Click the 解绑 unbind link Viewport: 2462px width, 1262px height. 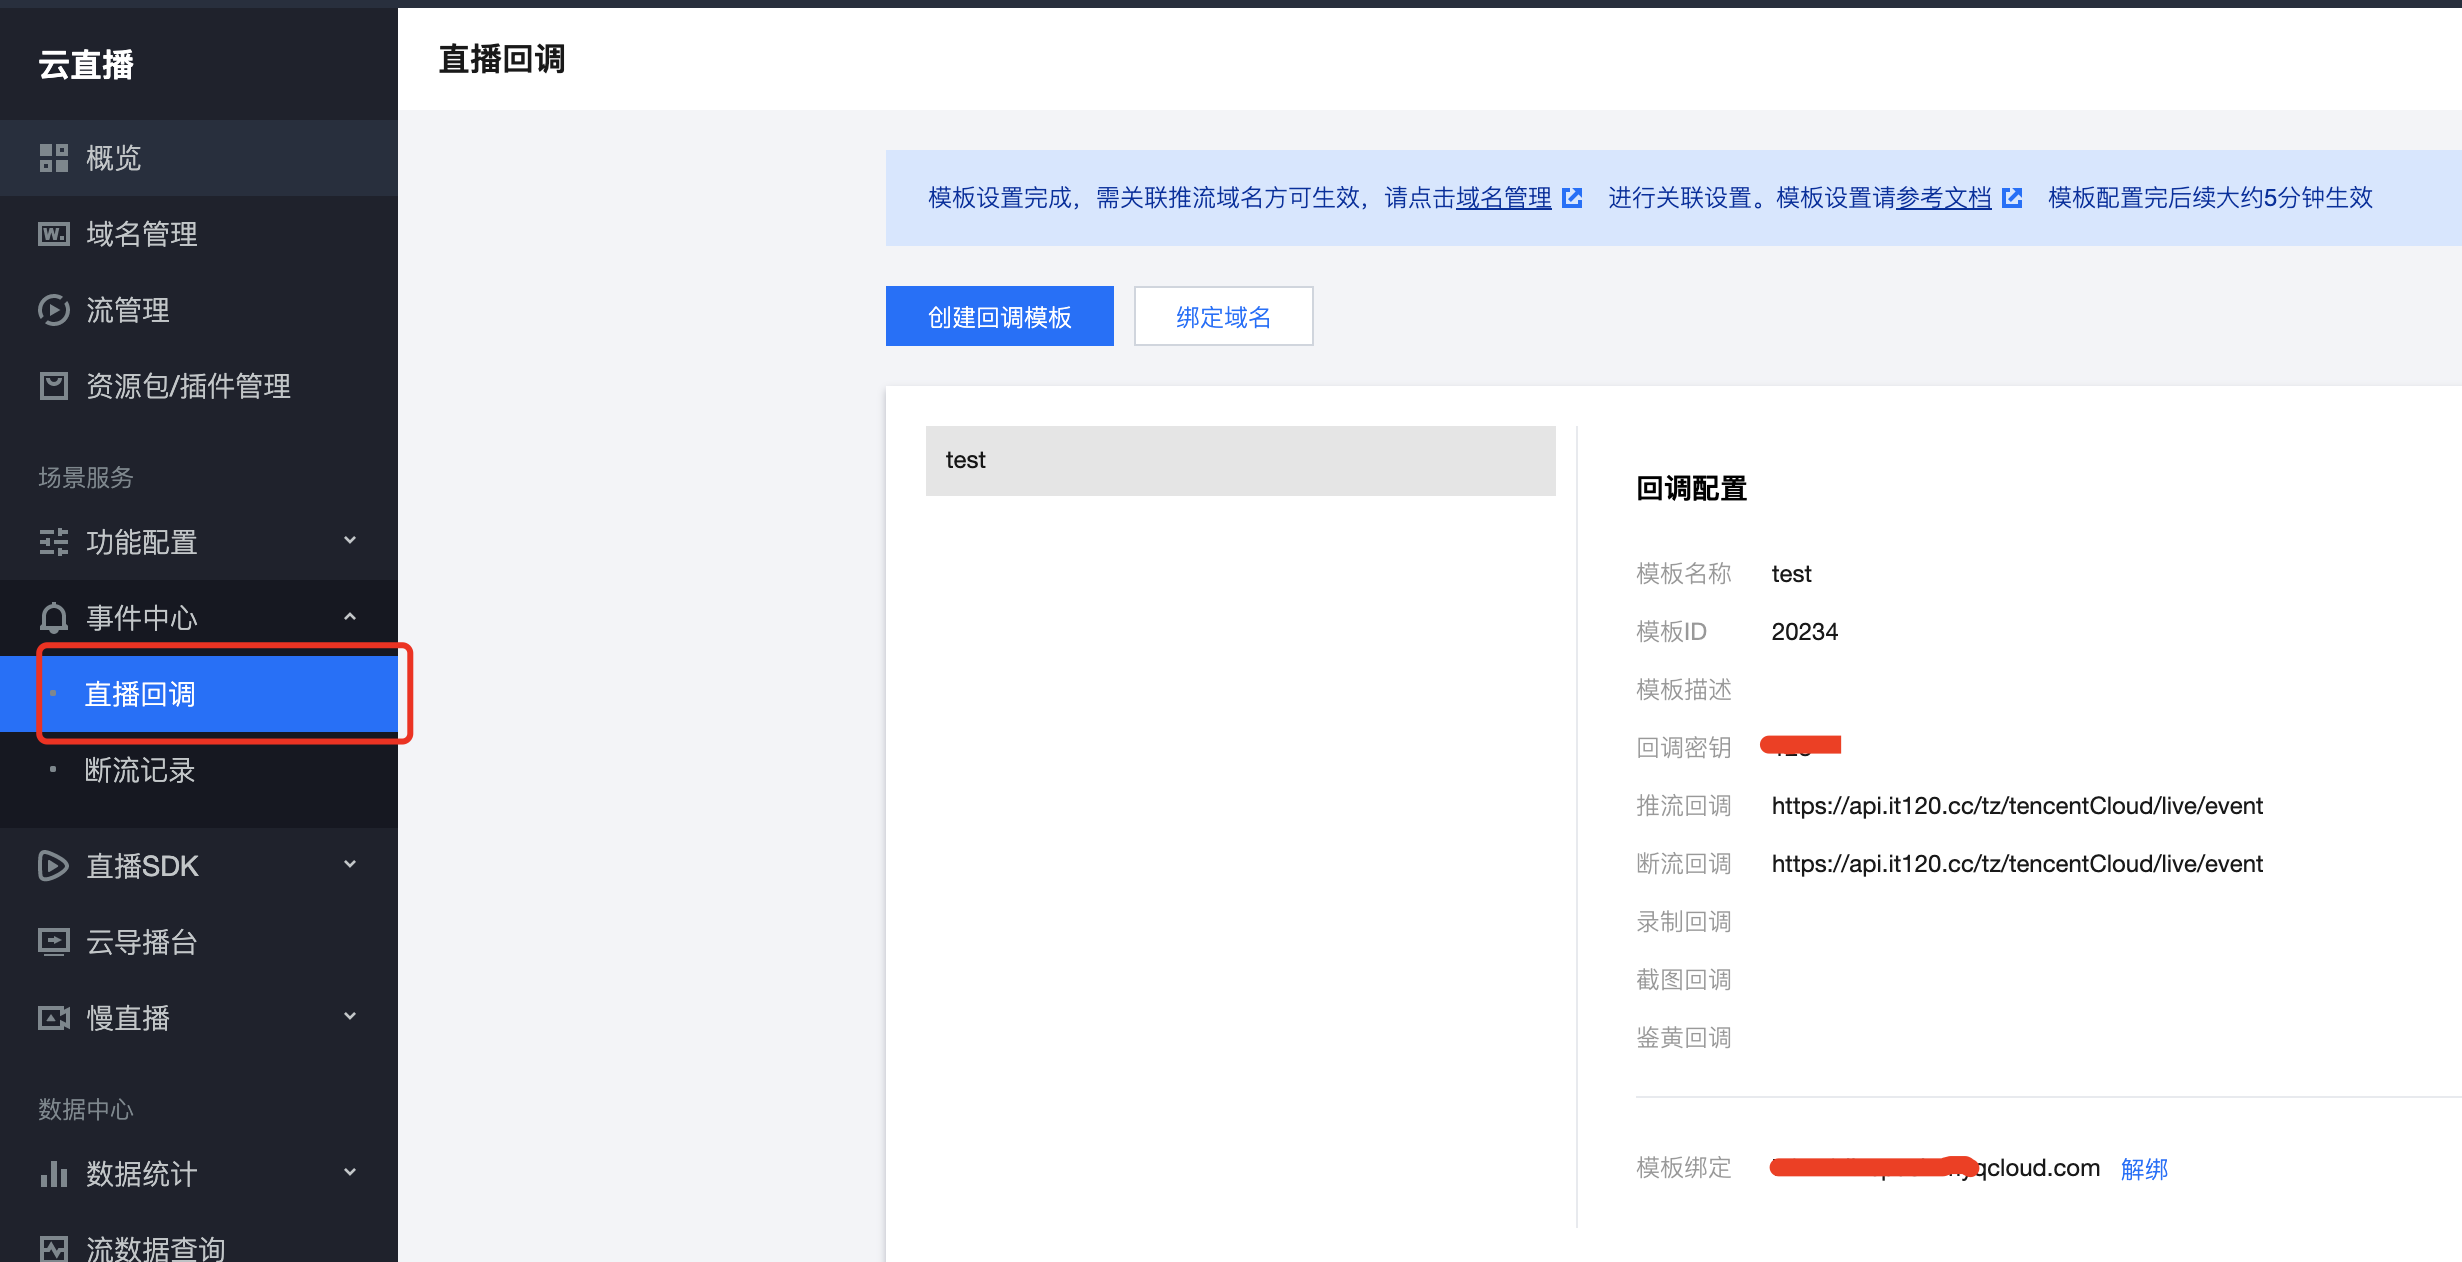pyautogui.click(x=2144, y=1168)
